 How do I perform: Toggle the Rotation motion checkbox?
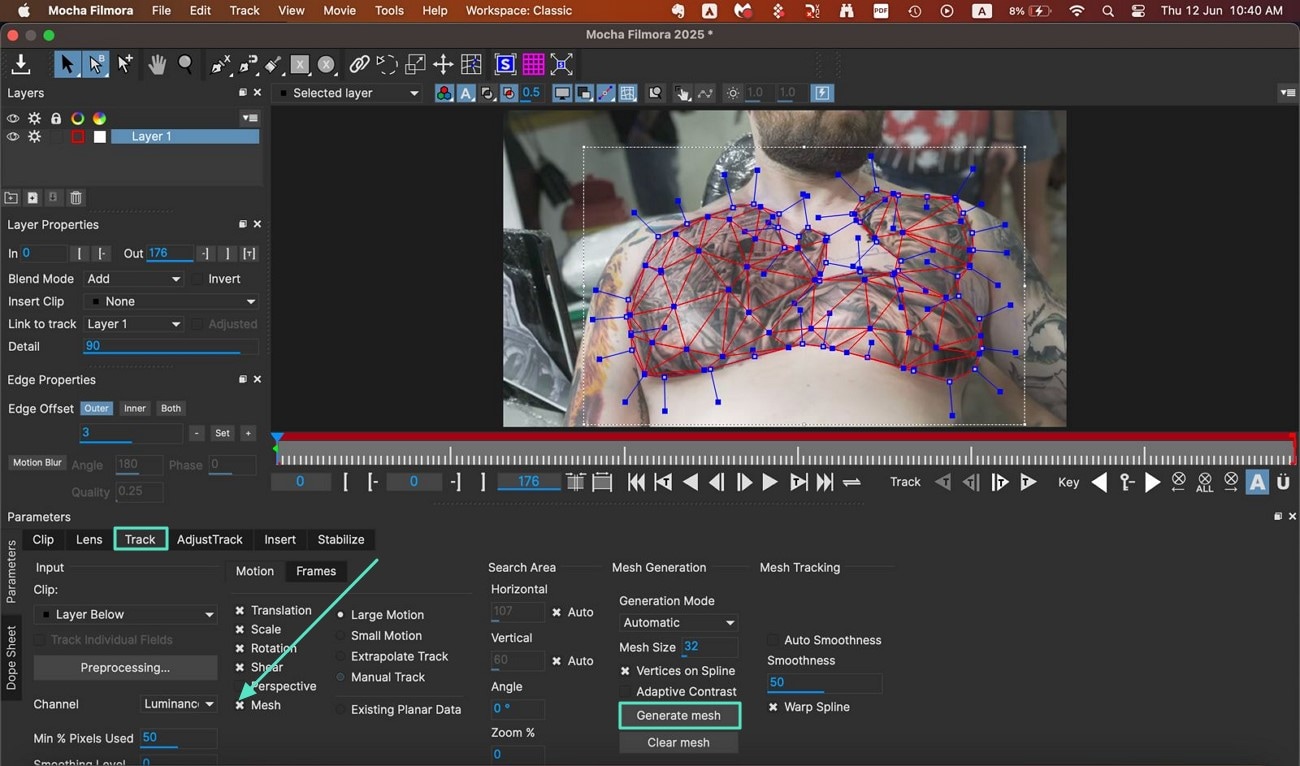point(240,648)
